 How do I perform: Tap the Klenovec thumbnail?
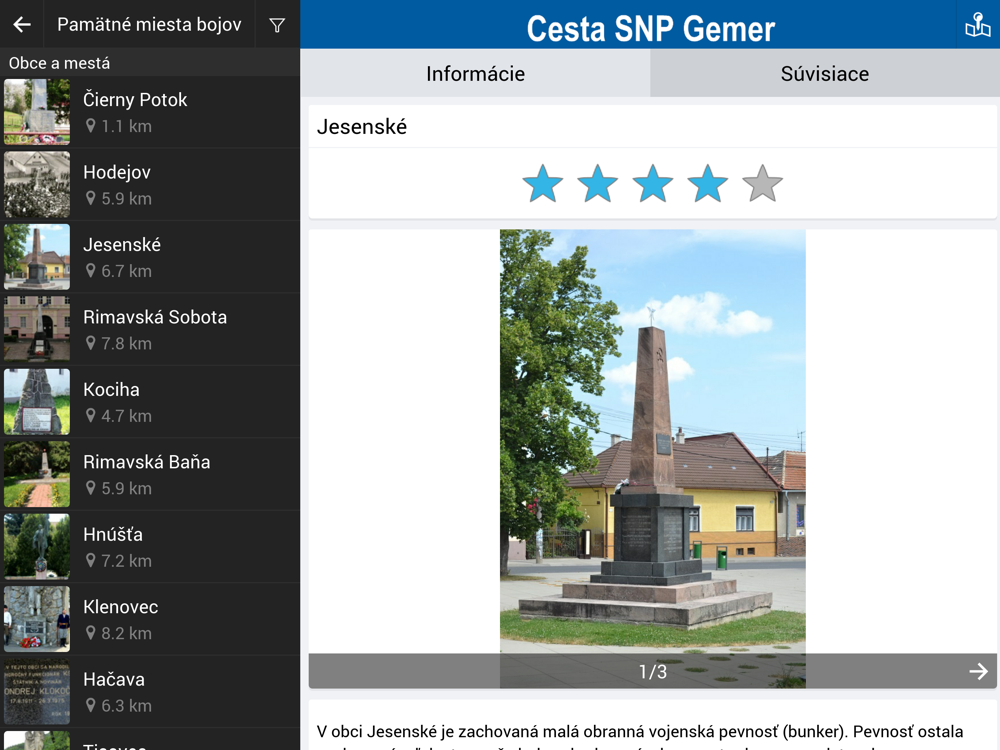(37, 619)
